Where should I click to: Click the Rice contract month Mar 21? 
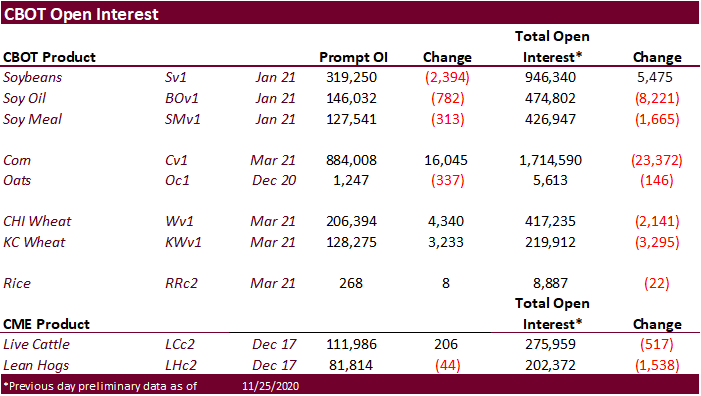coord(273,283)
